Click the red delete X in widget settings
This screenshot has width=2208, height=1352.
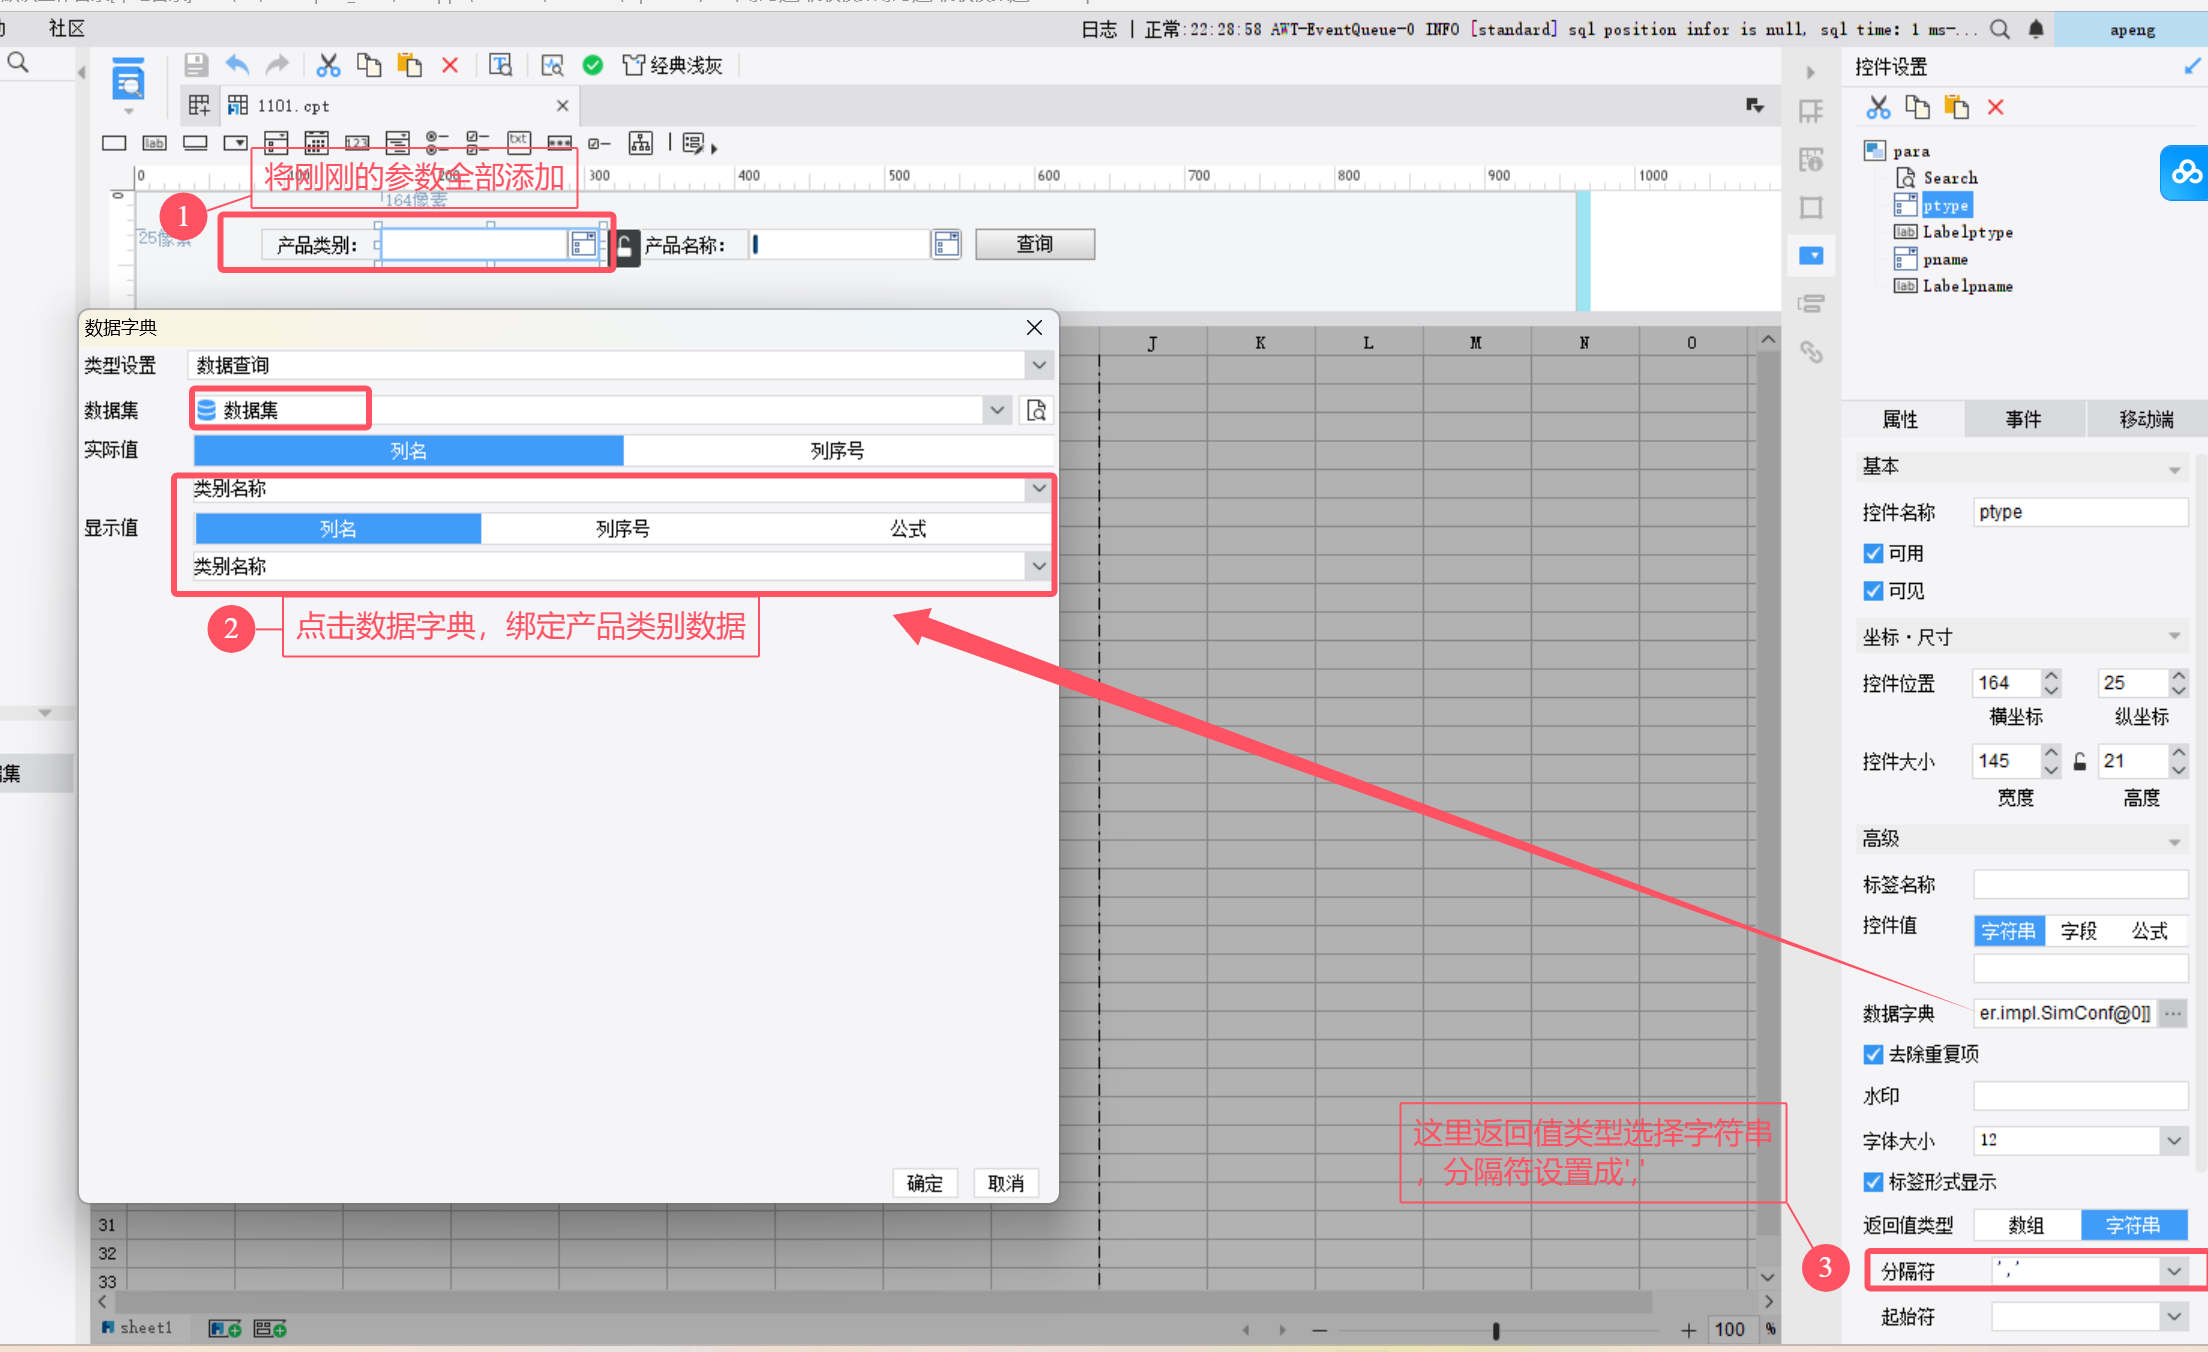click(1995, 107)
